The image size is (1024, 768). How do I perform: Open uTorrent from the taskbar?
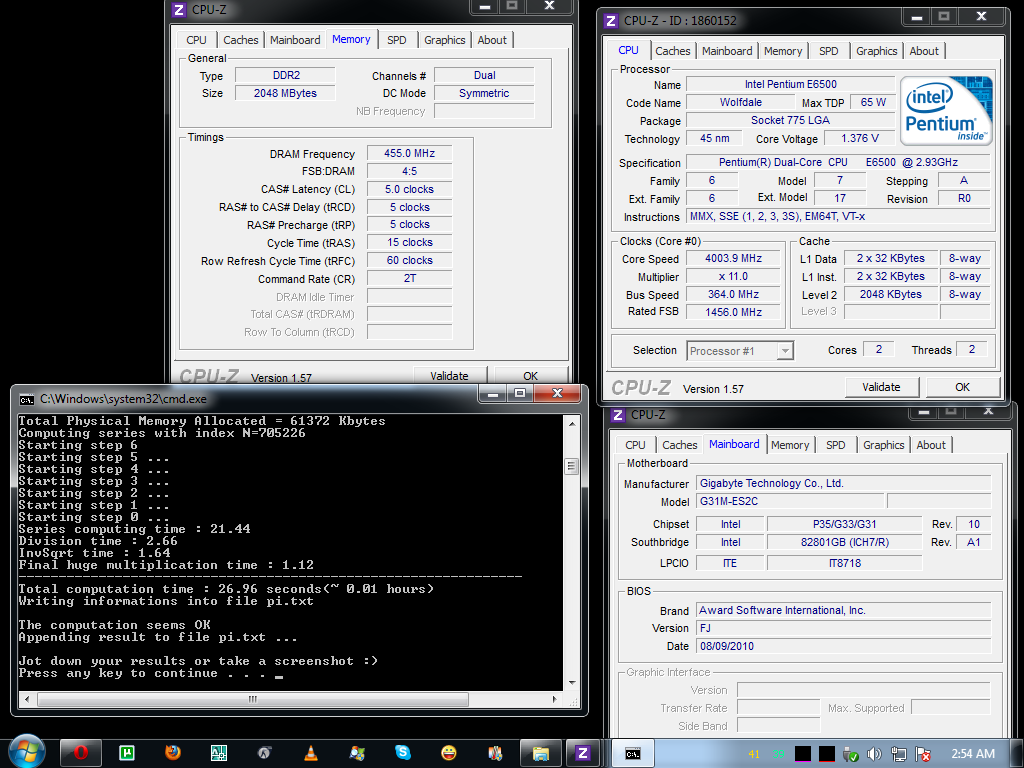tap(127, 753)
